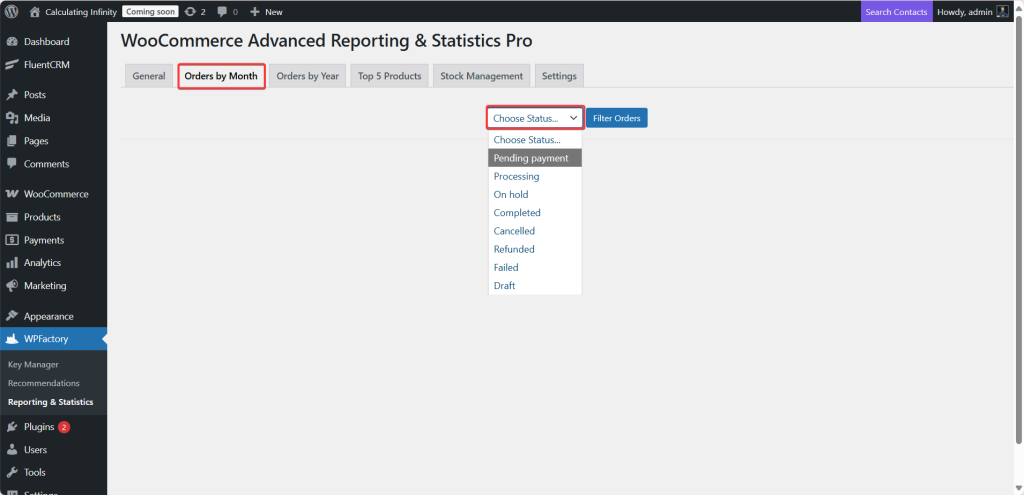Click the WooCommerce logo icon
Image resolution: width=1024 pixels, height=495 pixels.
click(12, 194)
